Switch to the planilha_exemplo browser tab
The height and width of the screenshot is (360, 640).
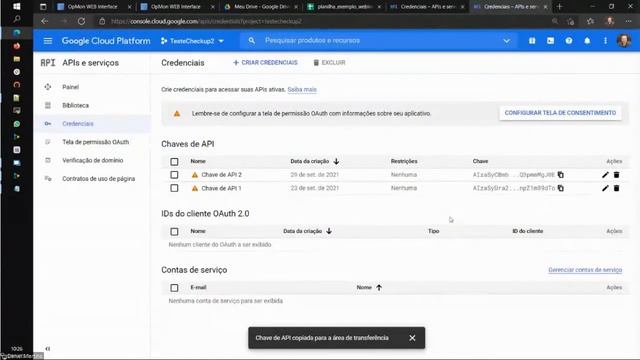[x=344, y=7]
